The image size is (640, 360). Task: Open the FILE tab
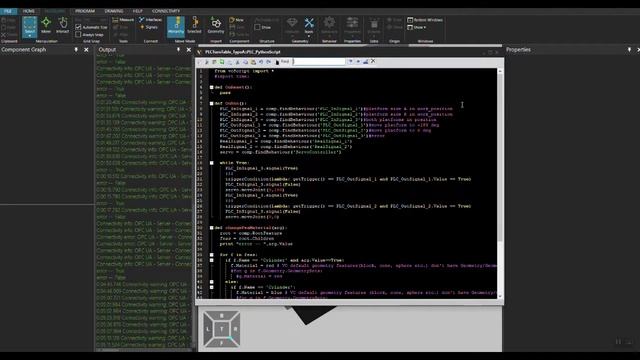coord(8,11)
